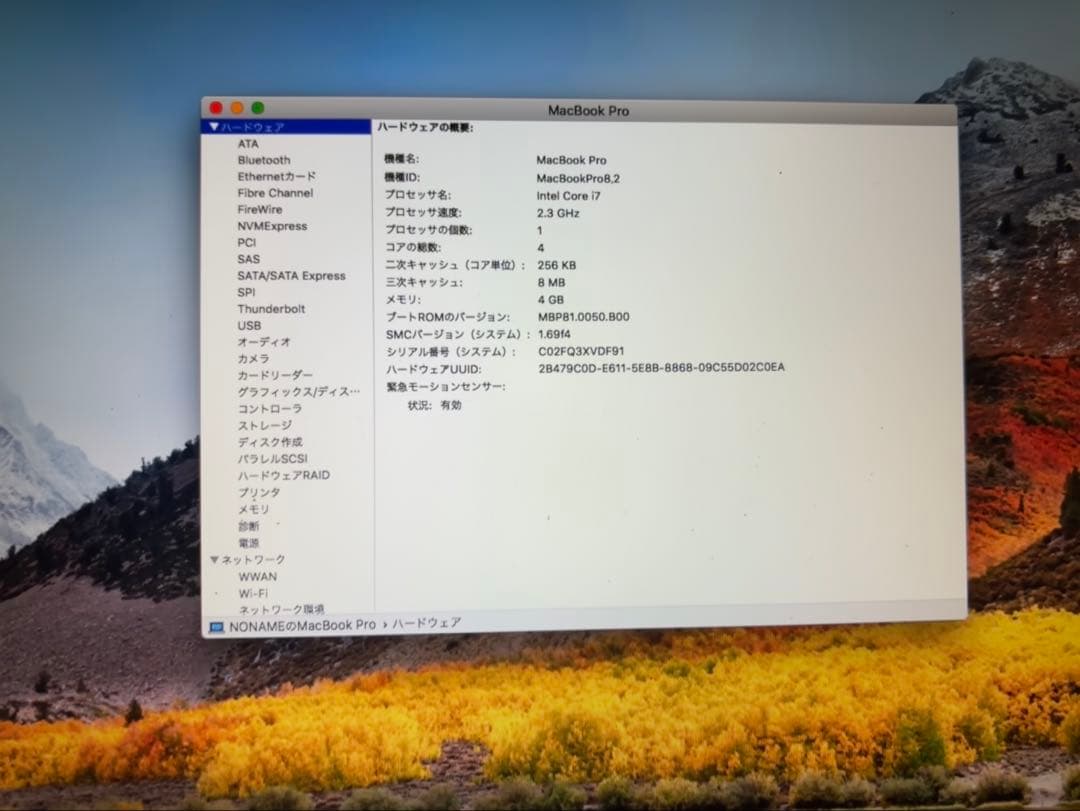Image resolution: width=1080 pixels, height=811 pixels.
Task: Open SATA/SATA Express entry
Action: [291, 276]
